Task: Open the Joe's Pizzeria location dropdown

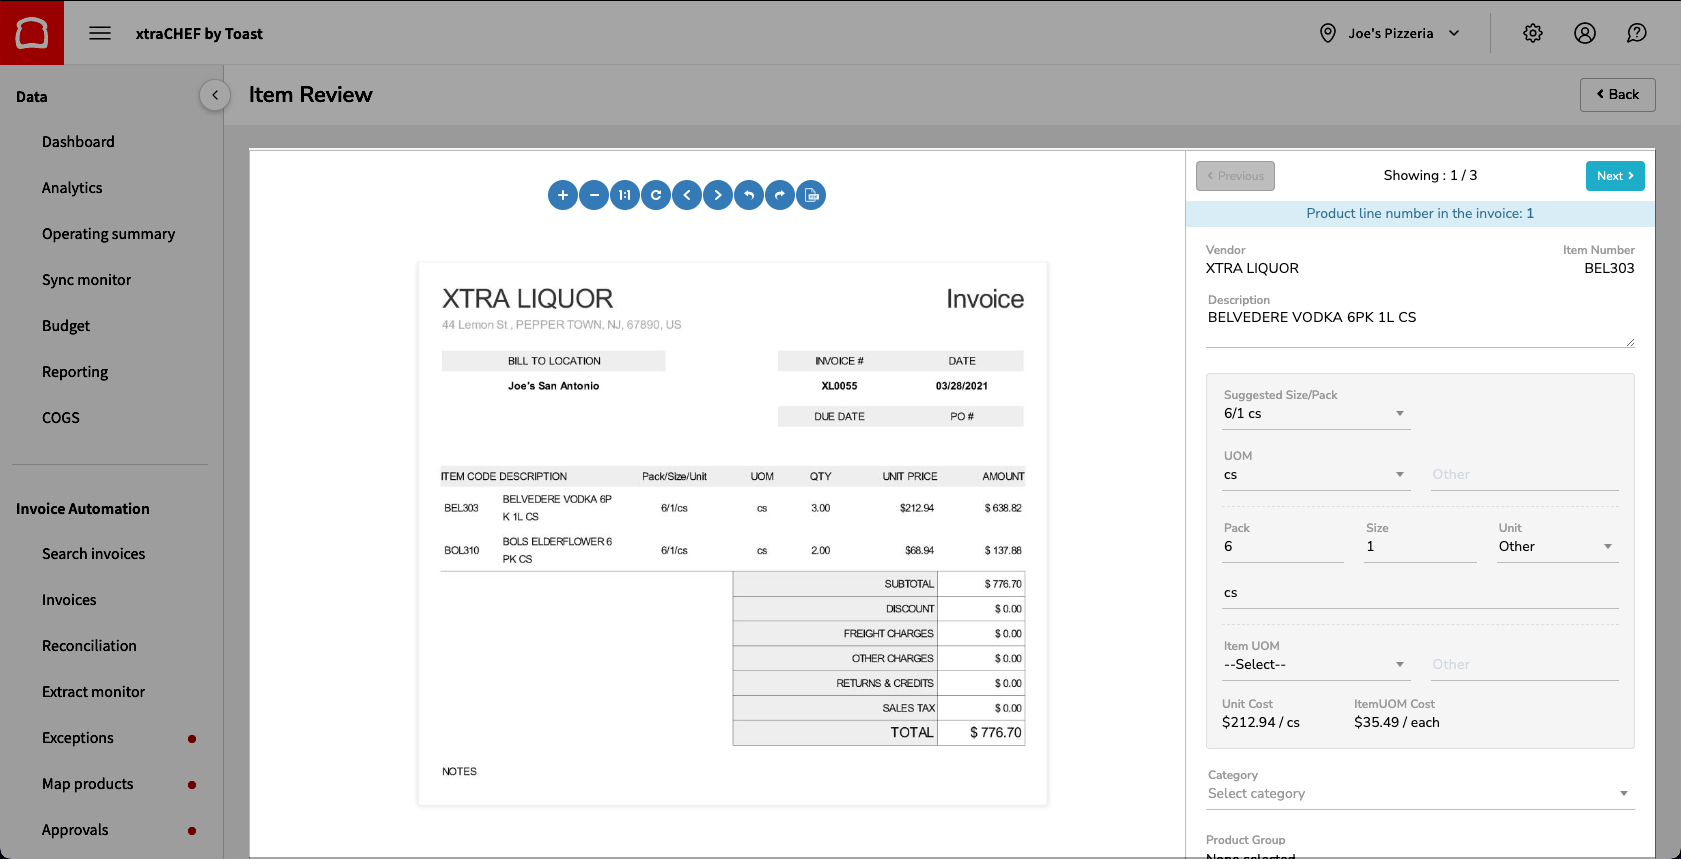Action: [1390, 33]
